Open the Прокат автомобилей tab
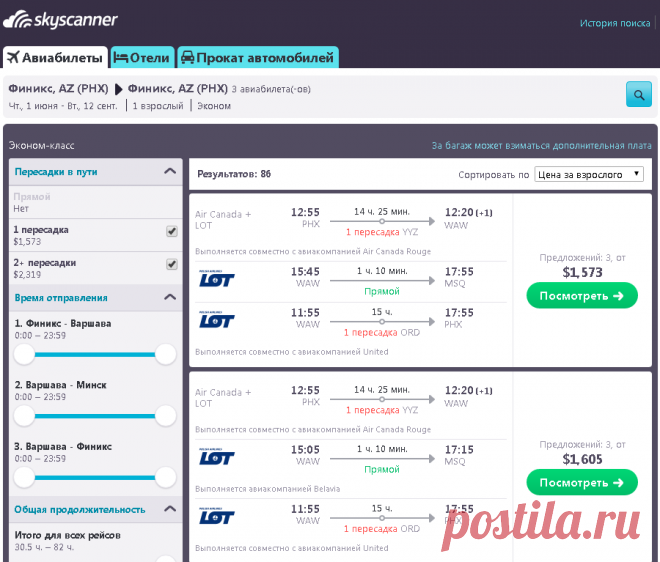 click(257, 57)
